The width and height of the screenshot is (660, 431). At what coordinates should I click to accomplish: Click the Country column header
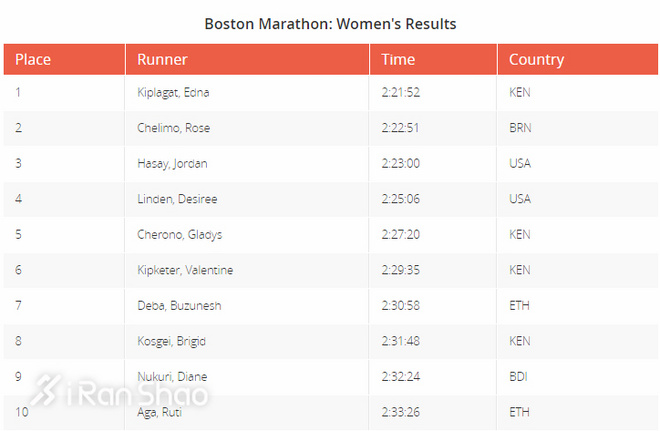(x=536, y=60)
